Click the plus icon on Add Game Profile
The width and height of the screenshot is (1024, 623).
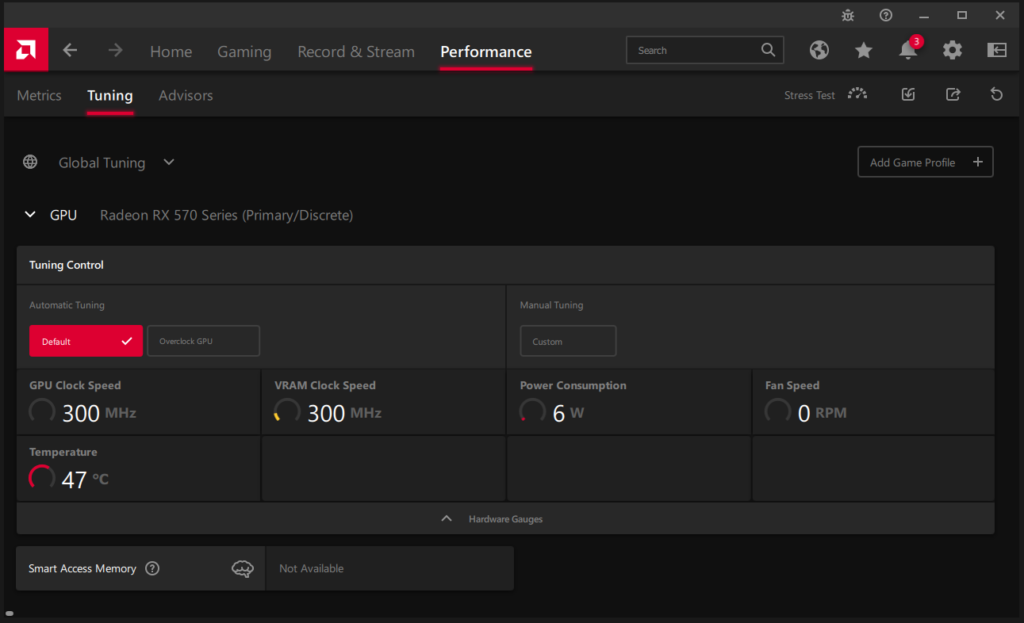978,162
